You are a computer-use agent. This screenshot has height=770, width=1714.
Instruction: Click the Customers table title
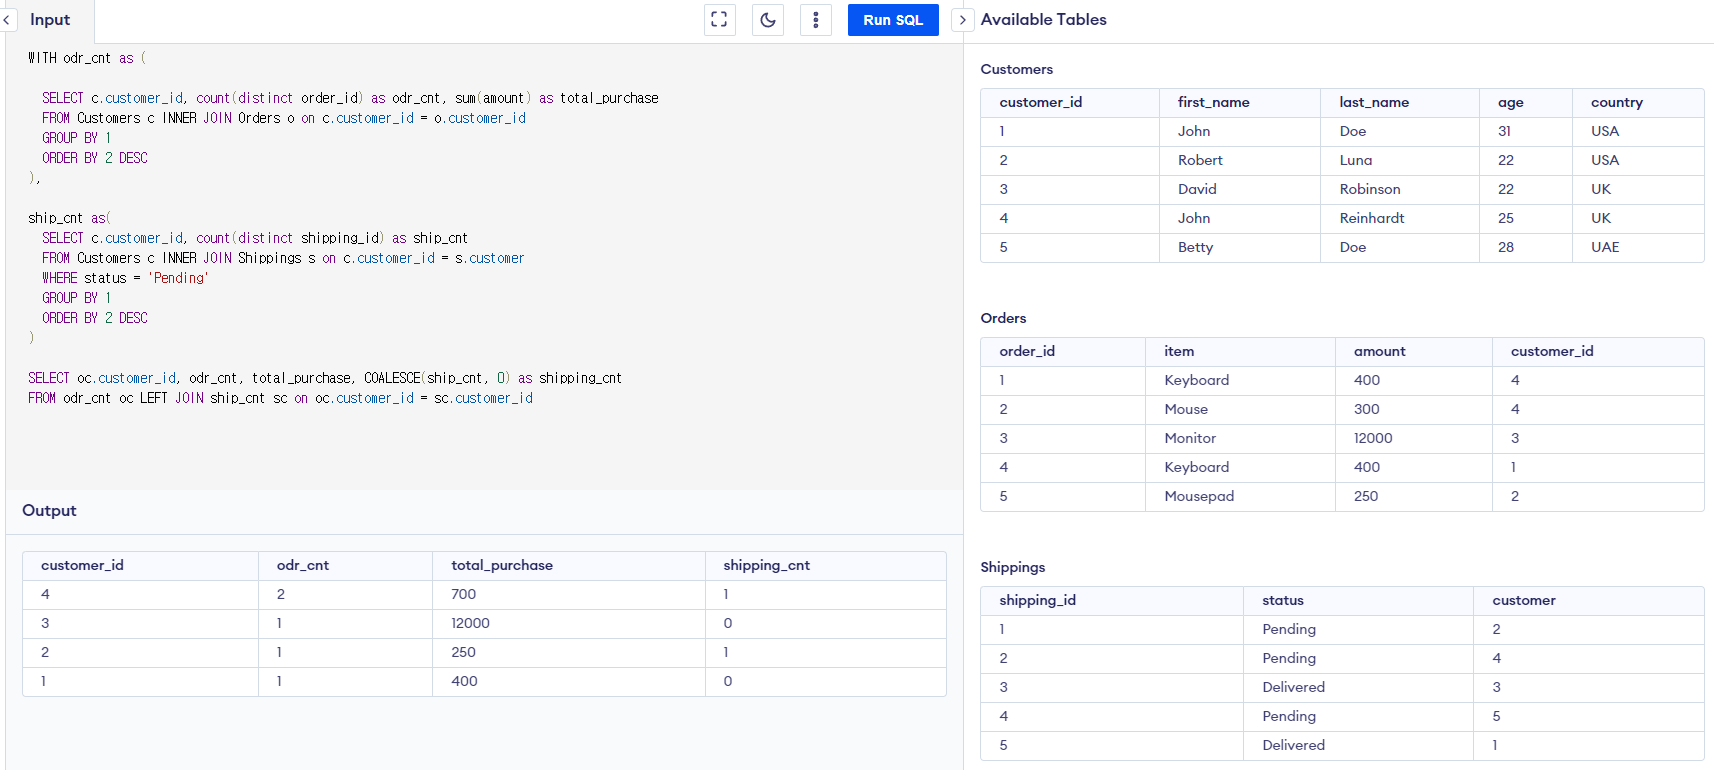1016,69
